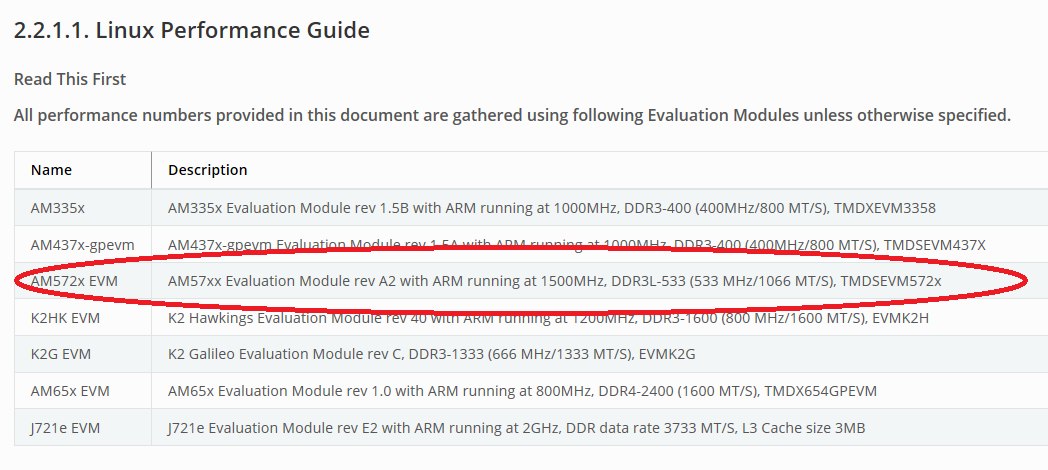Click the AM65x Evaluation Module rev 1.0 description

(522, 391)
